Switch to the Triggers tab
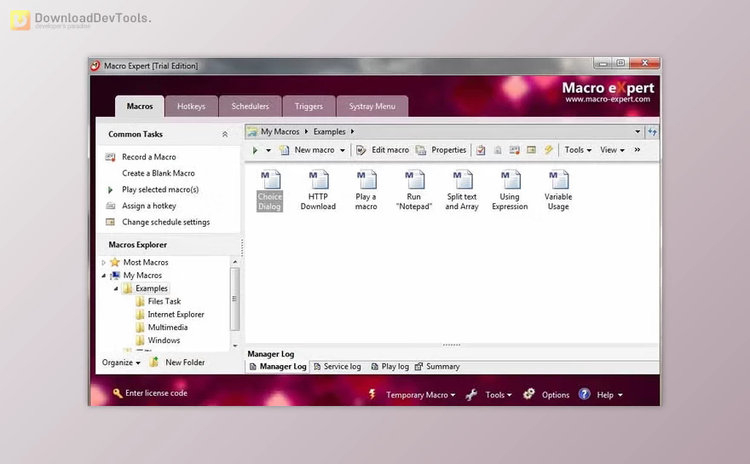750x464 pixels. [309, 106]
